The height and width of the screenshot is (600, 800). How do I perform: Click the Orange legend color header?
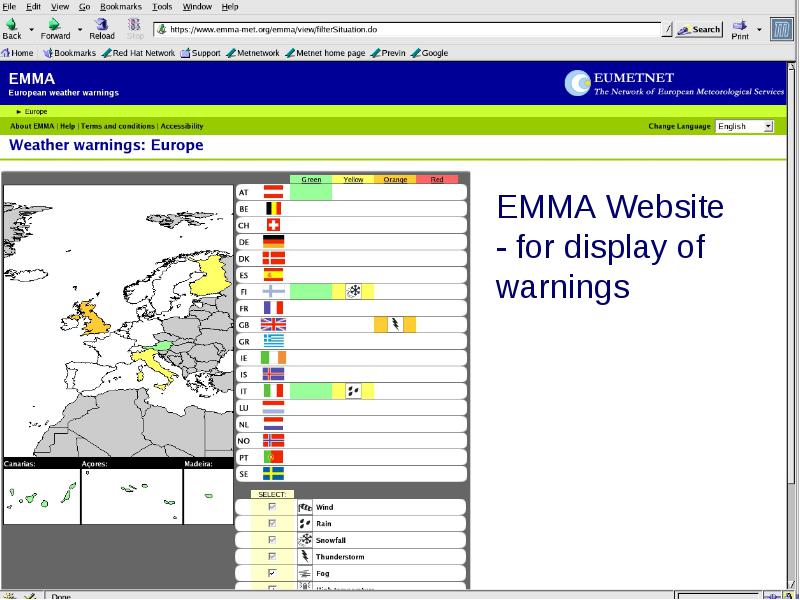point(395,179)
